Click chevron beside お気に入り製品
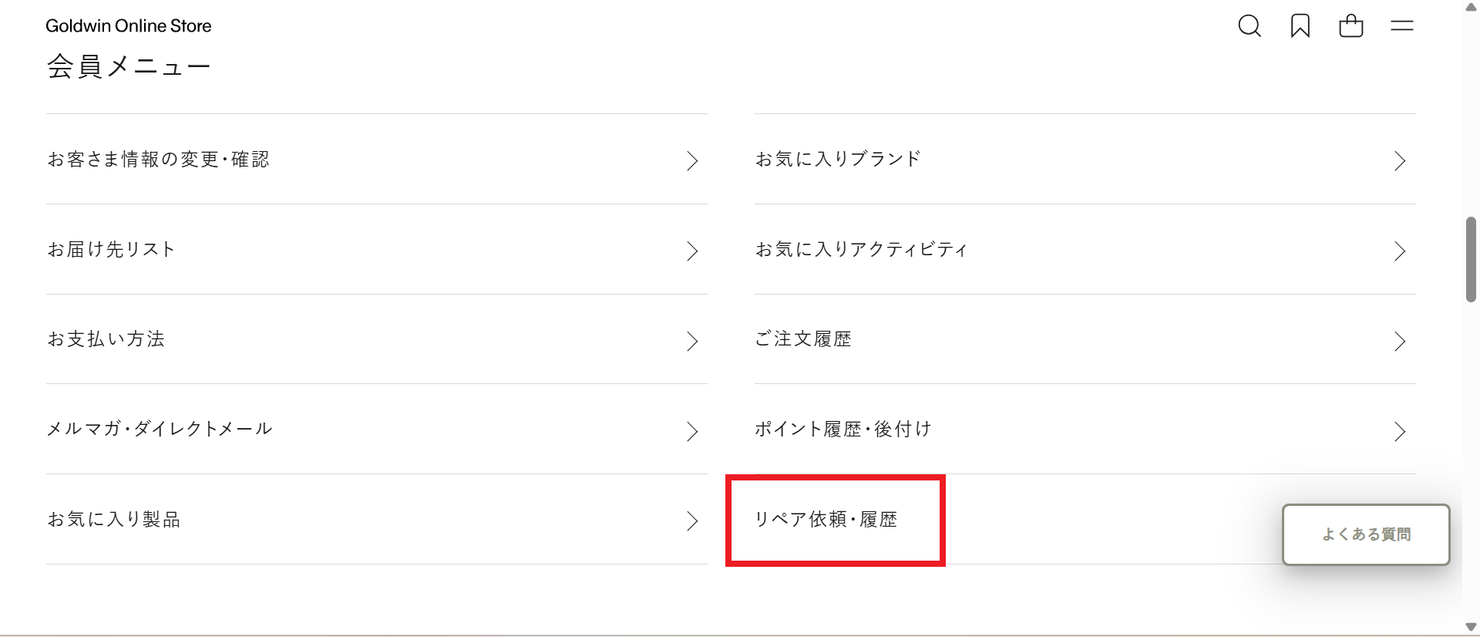 (692, 521)
